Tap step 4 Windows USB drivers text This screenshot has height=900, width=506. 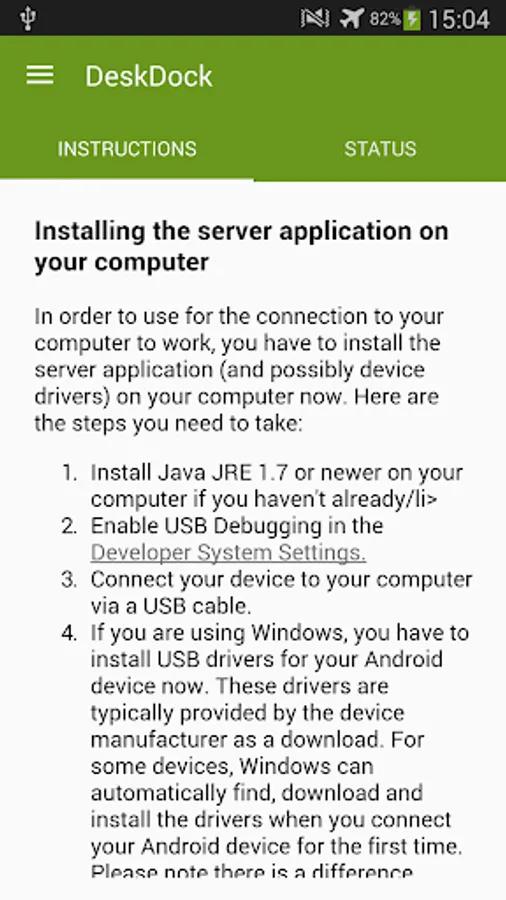pos(280,752)
